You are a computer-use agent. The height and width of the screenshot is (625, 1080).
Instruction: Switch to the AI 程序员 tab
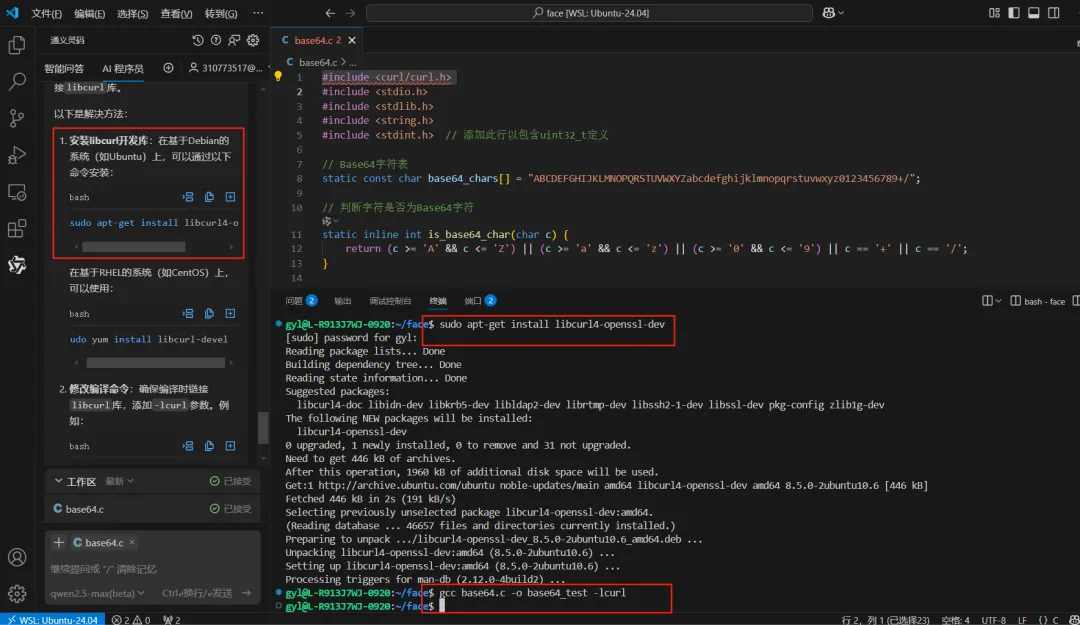123,68
